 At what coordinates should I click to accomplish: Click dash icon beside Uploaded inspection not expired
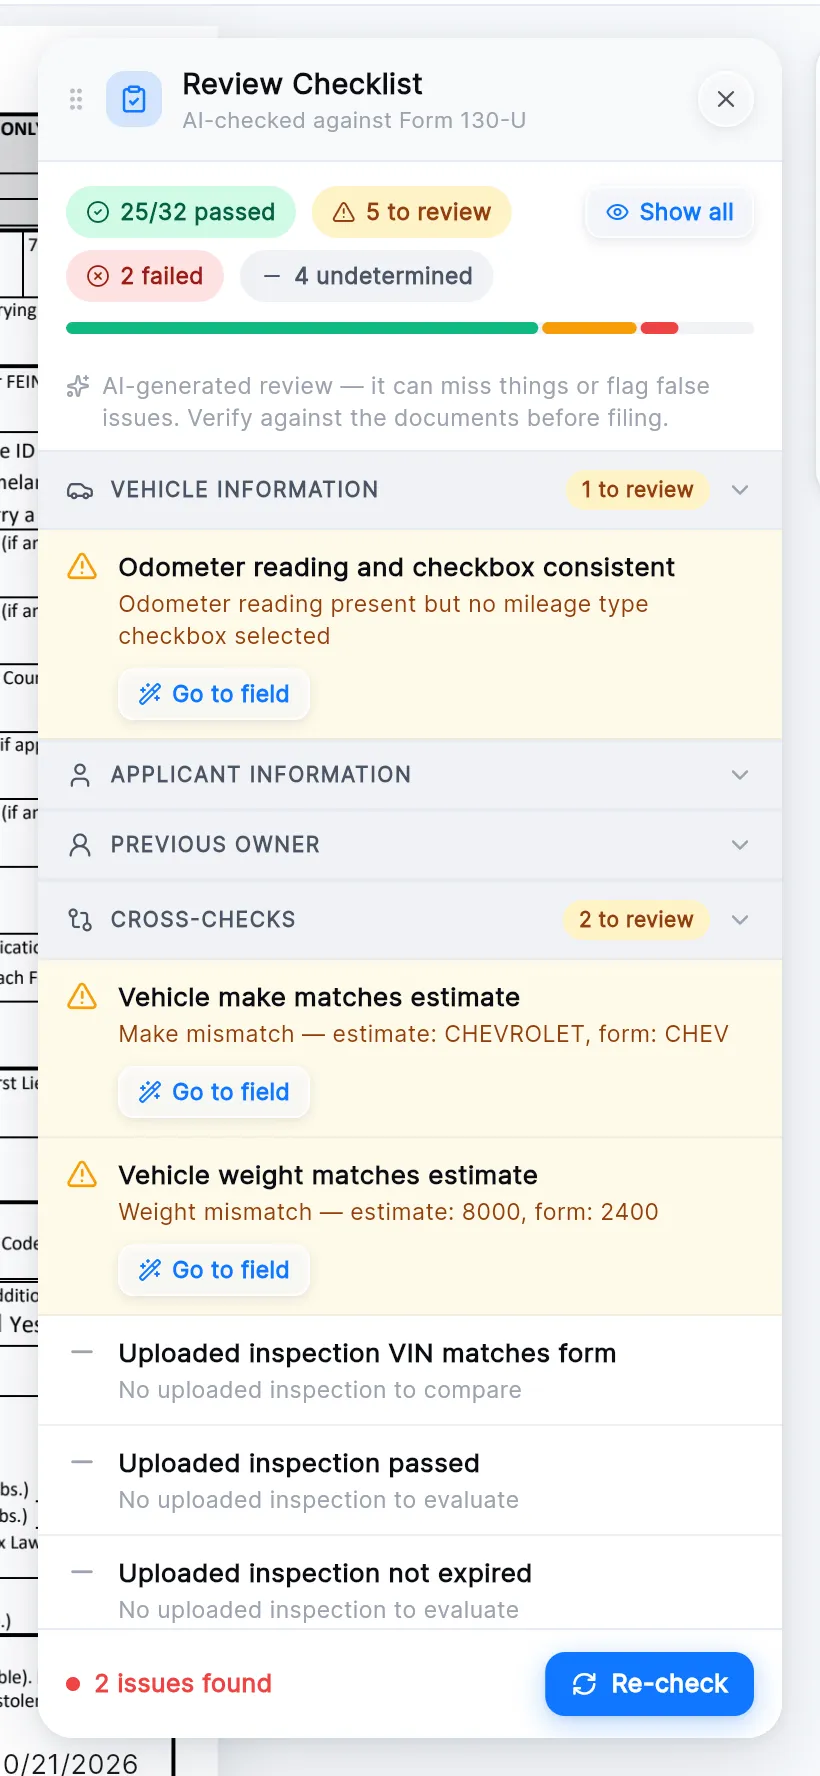[82, 1572]
